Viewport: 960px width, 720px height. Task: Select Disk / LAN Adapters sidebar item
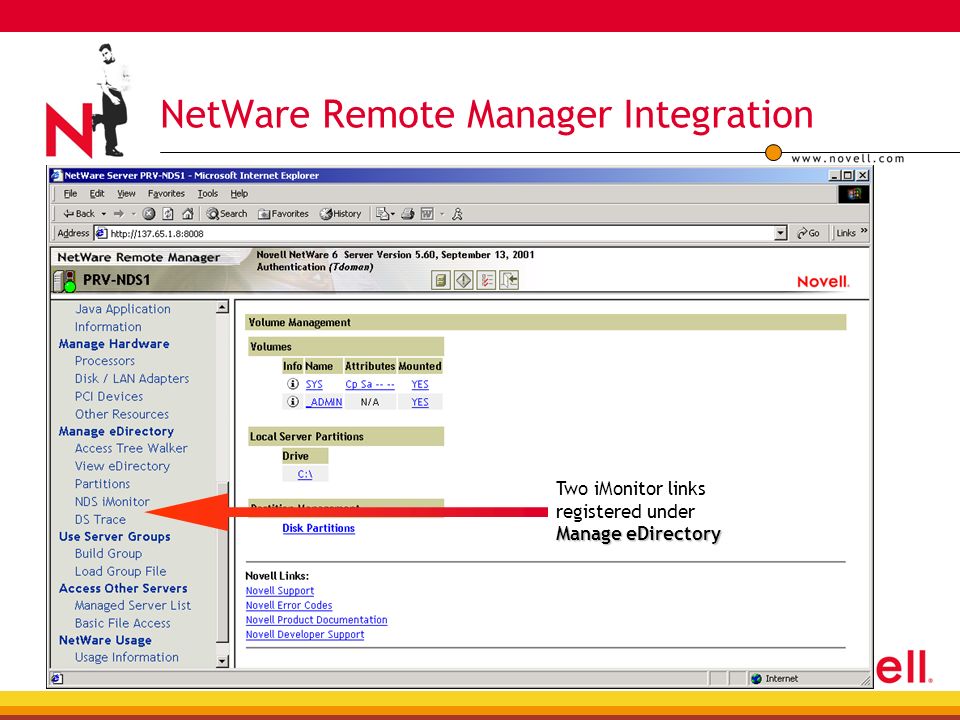(x=132, y=379)
